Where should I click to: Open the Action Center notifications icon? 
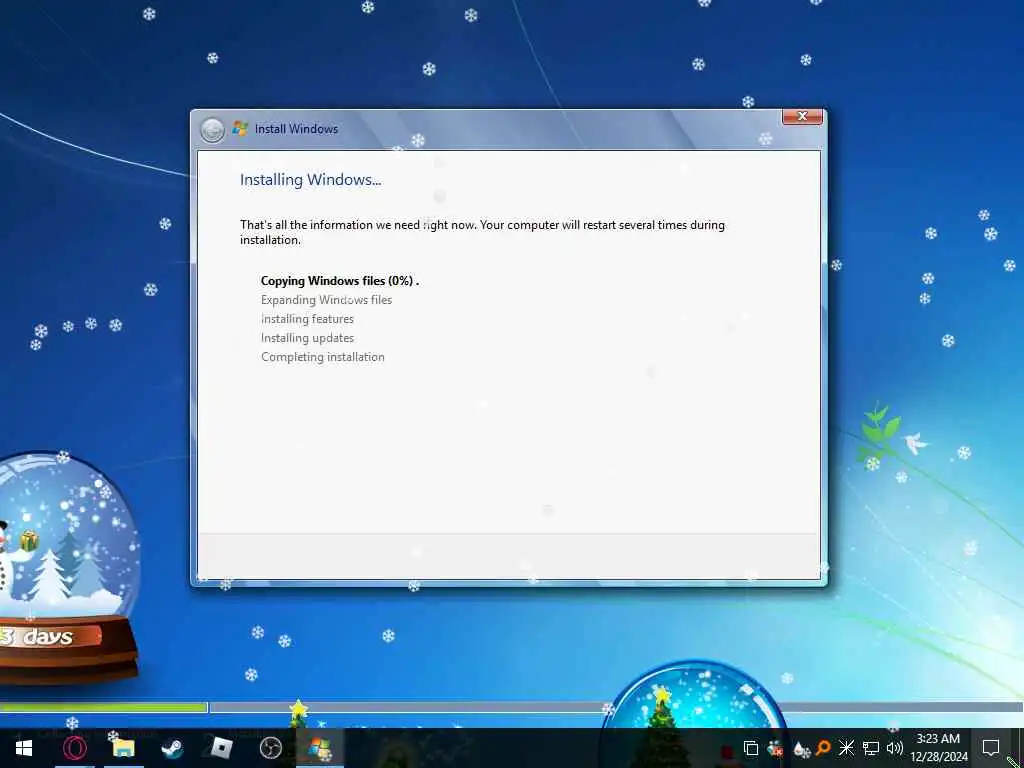tap(991, 748)
